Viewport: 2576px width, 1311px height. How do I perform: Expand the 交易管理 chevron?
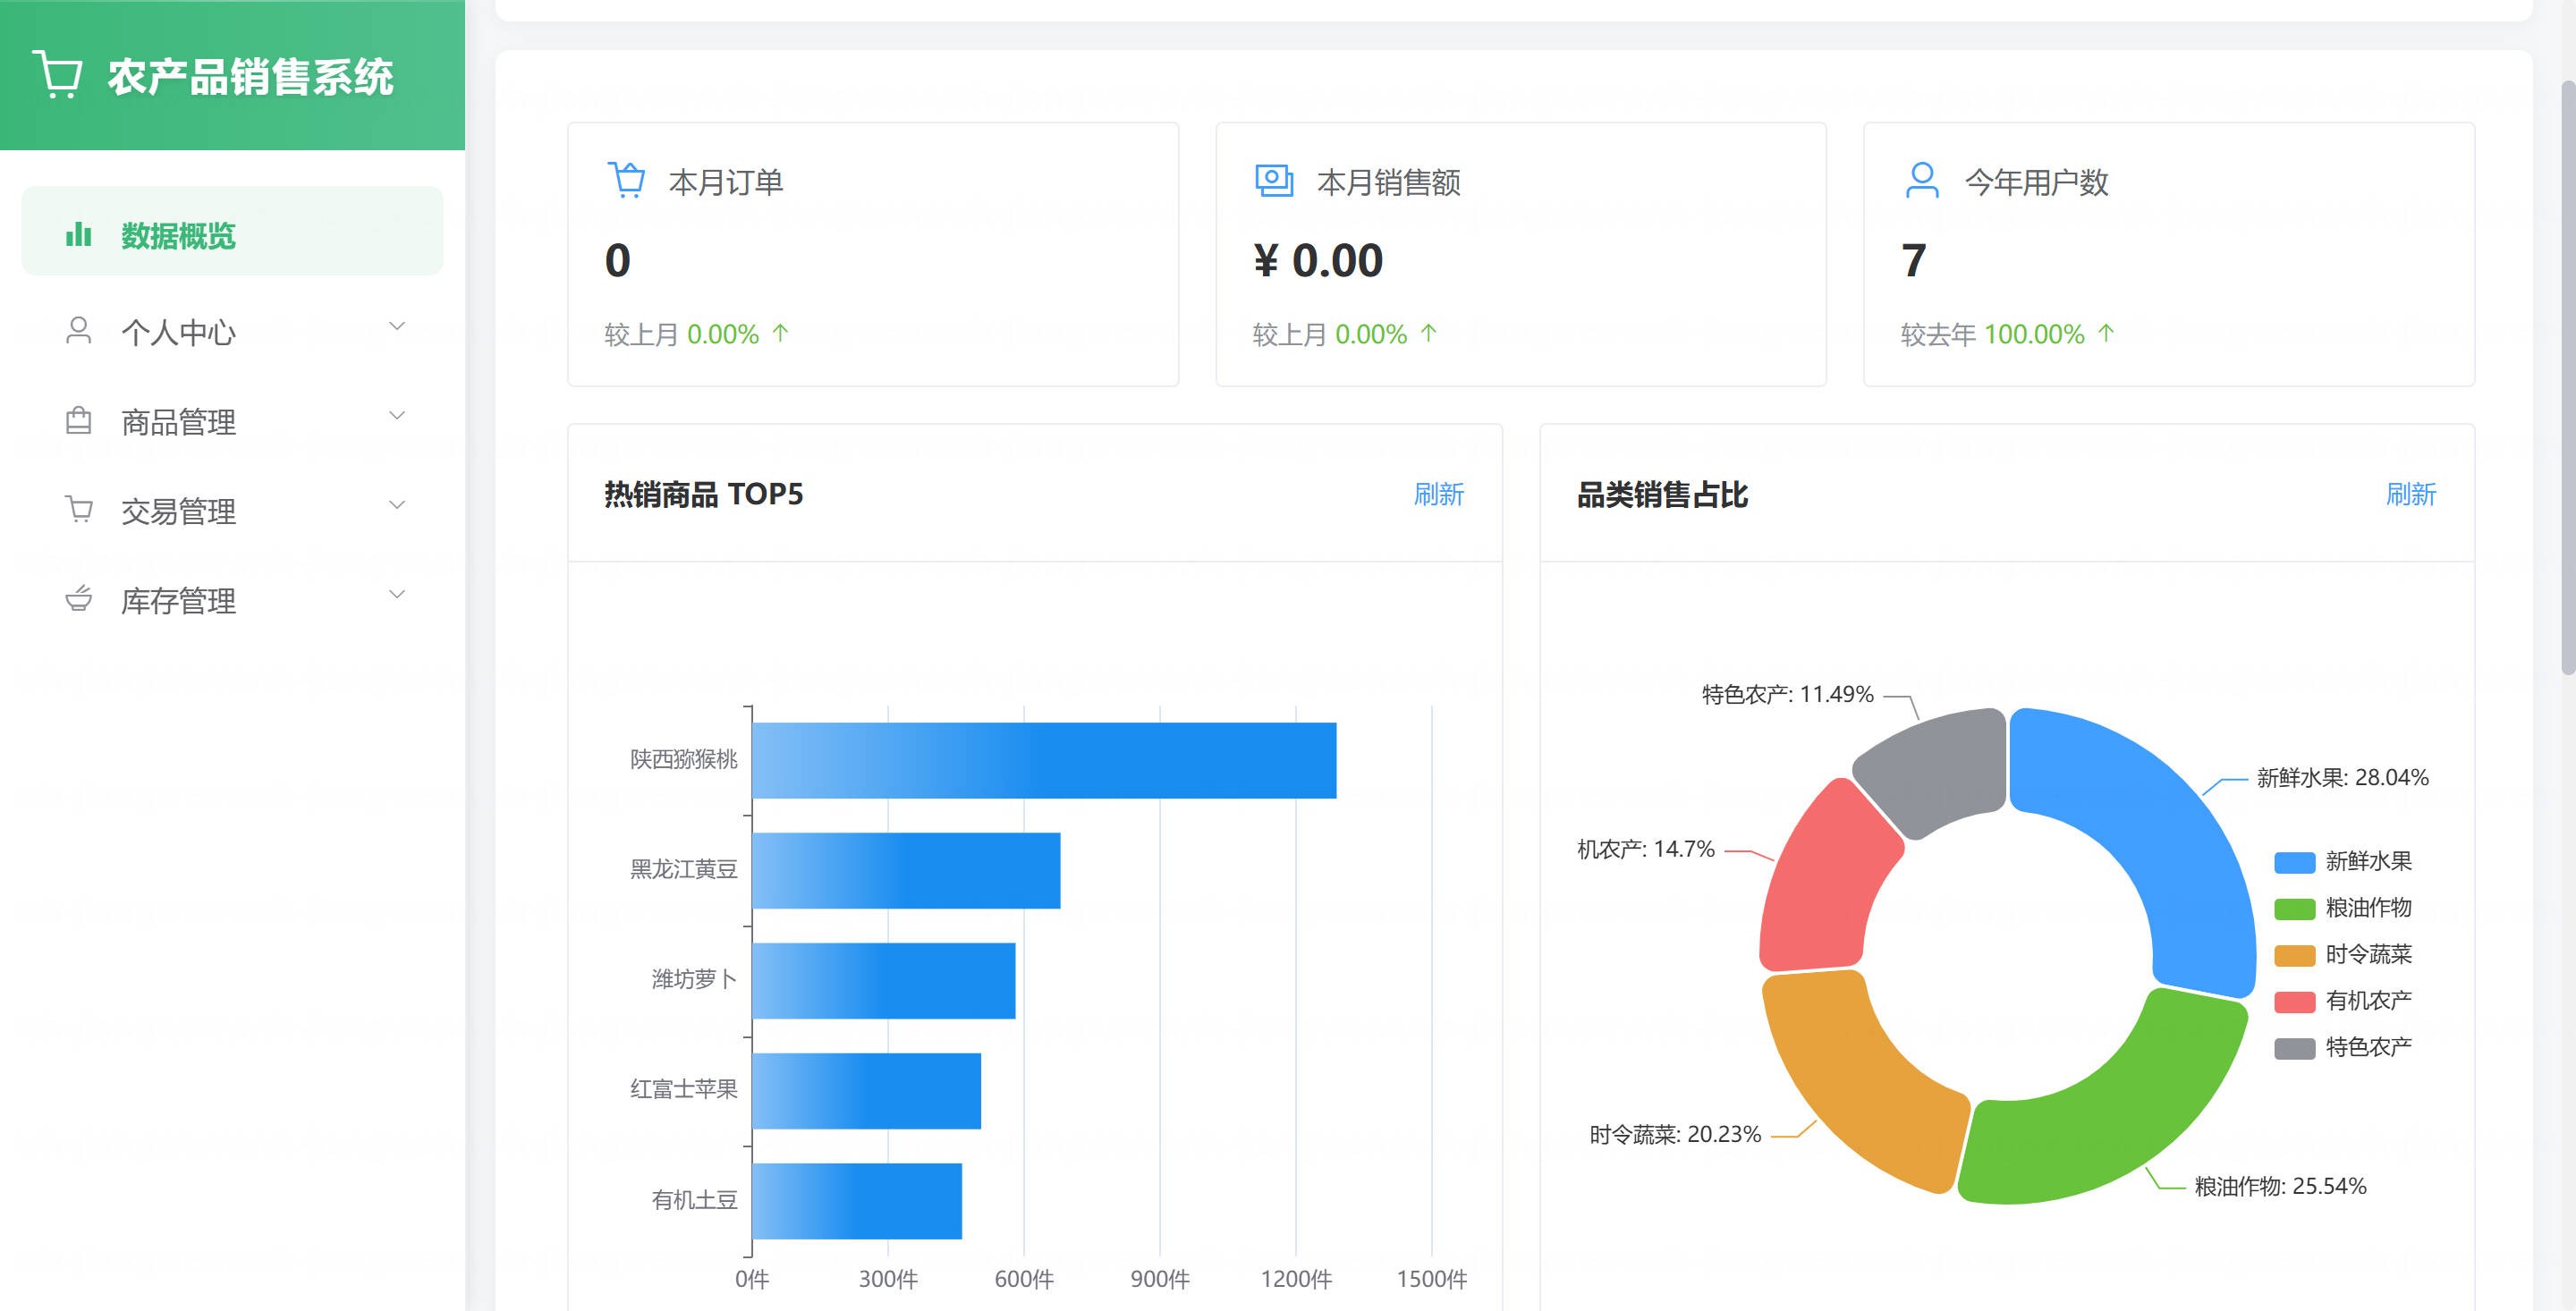click(x=397, y=505)
